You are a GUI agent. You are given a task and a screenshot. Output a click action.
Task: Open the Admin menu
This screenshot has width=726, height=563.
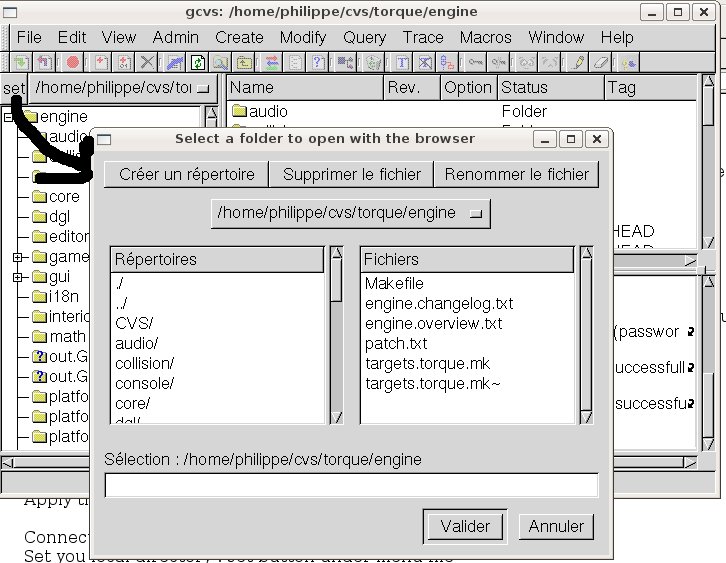click(175, 37)
